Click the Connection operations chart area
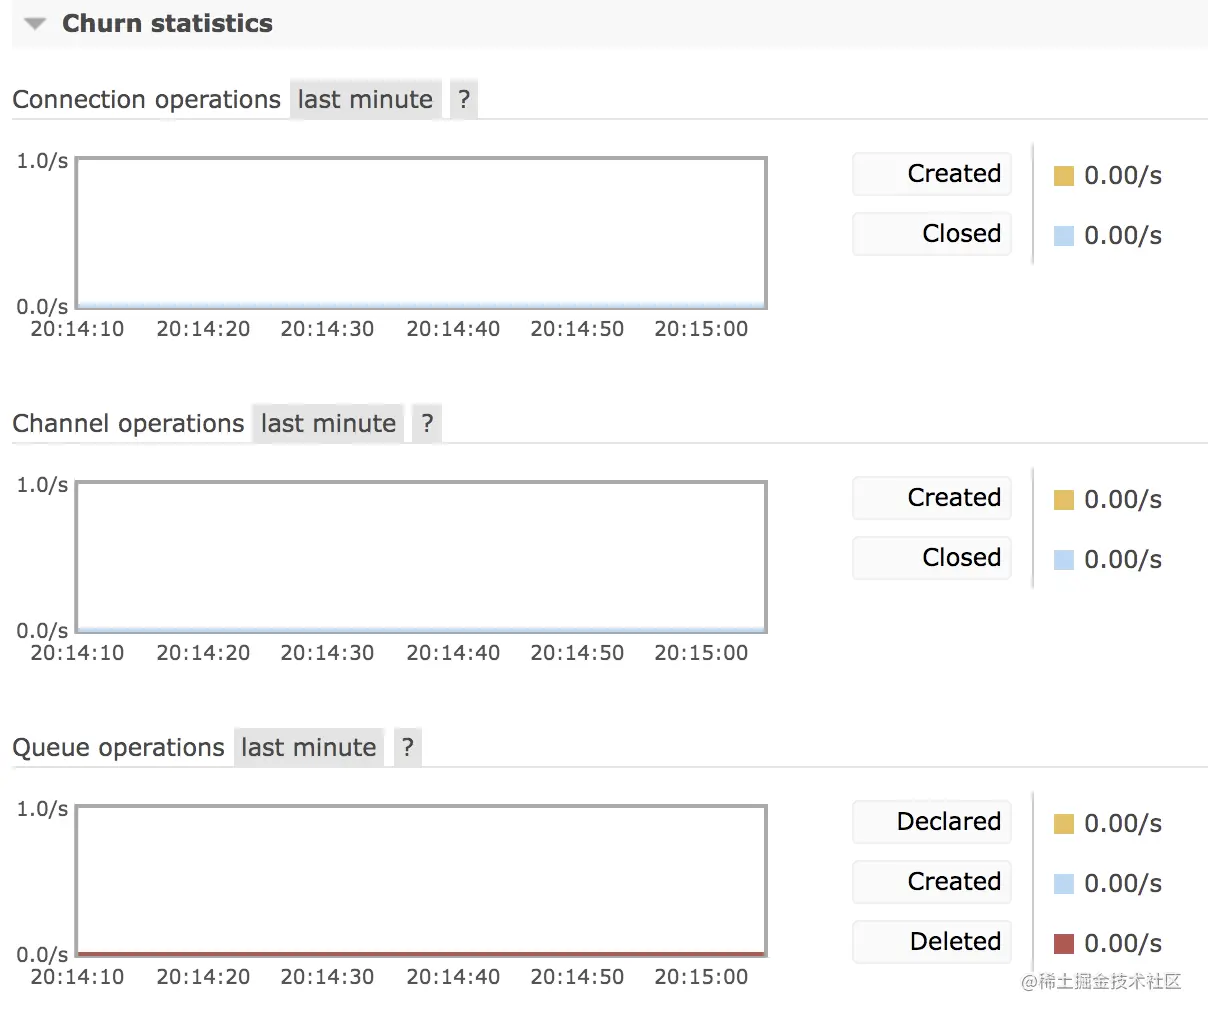This screenshot has height=1018, width=1208. (421, 233)
